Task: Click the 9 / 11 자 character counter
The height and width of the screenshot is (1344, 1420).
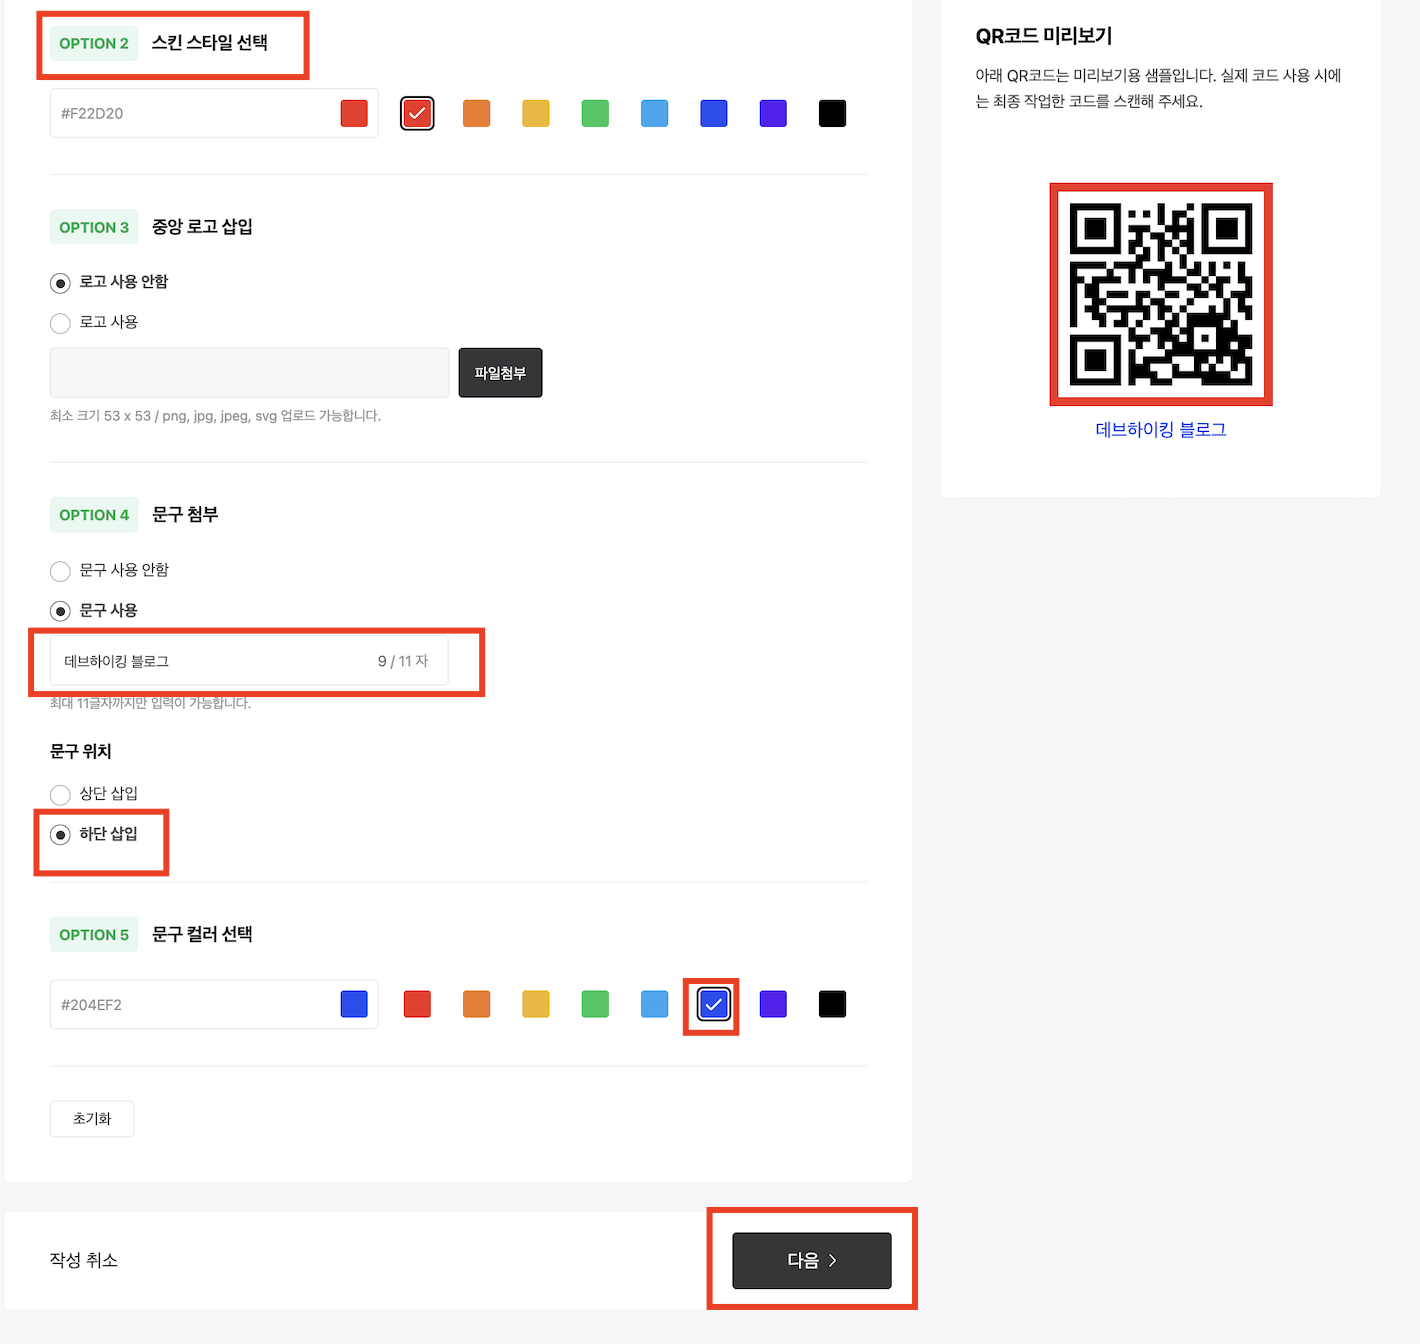Action: tap(403, 661)
